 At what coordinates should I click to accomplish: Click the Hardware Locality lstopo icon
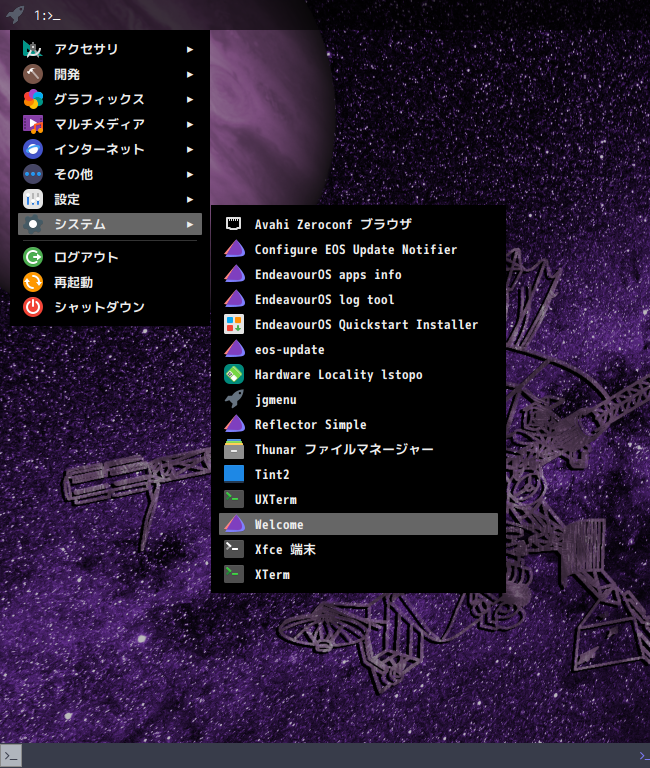pos(234,374)
